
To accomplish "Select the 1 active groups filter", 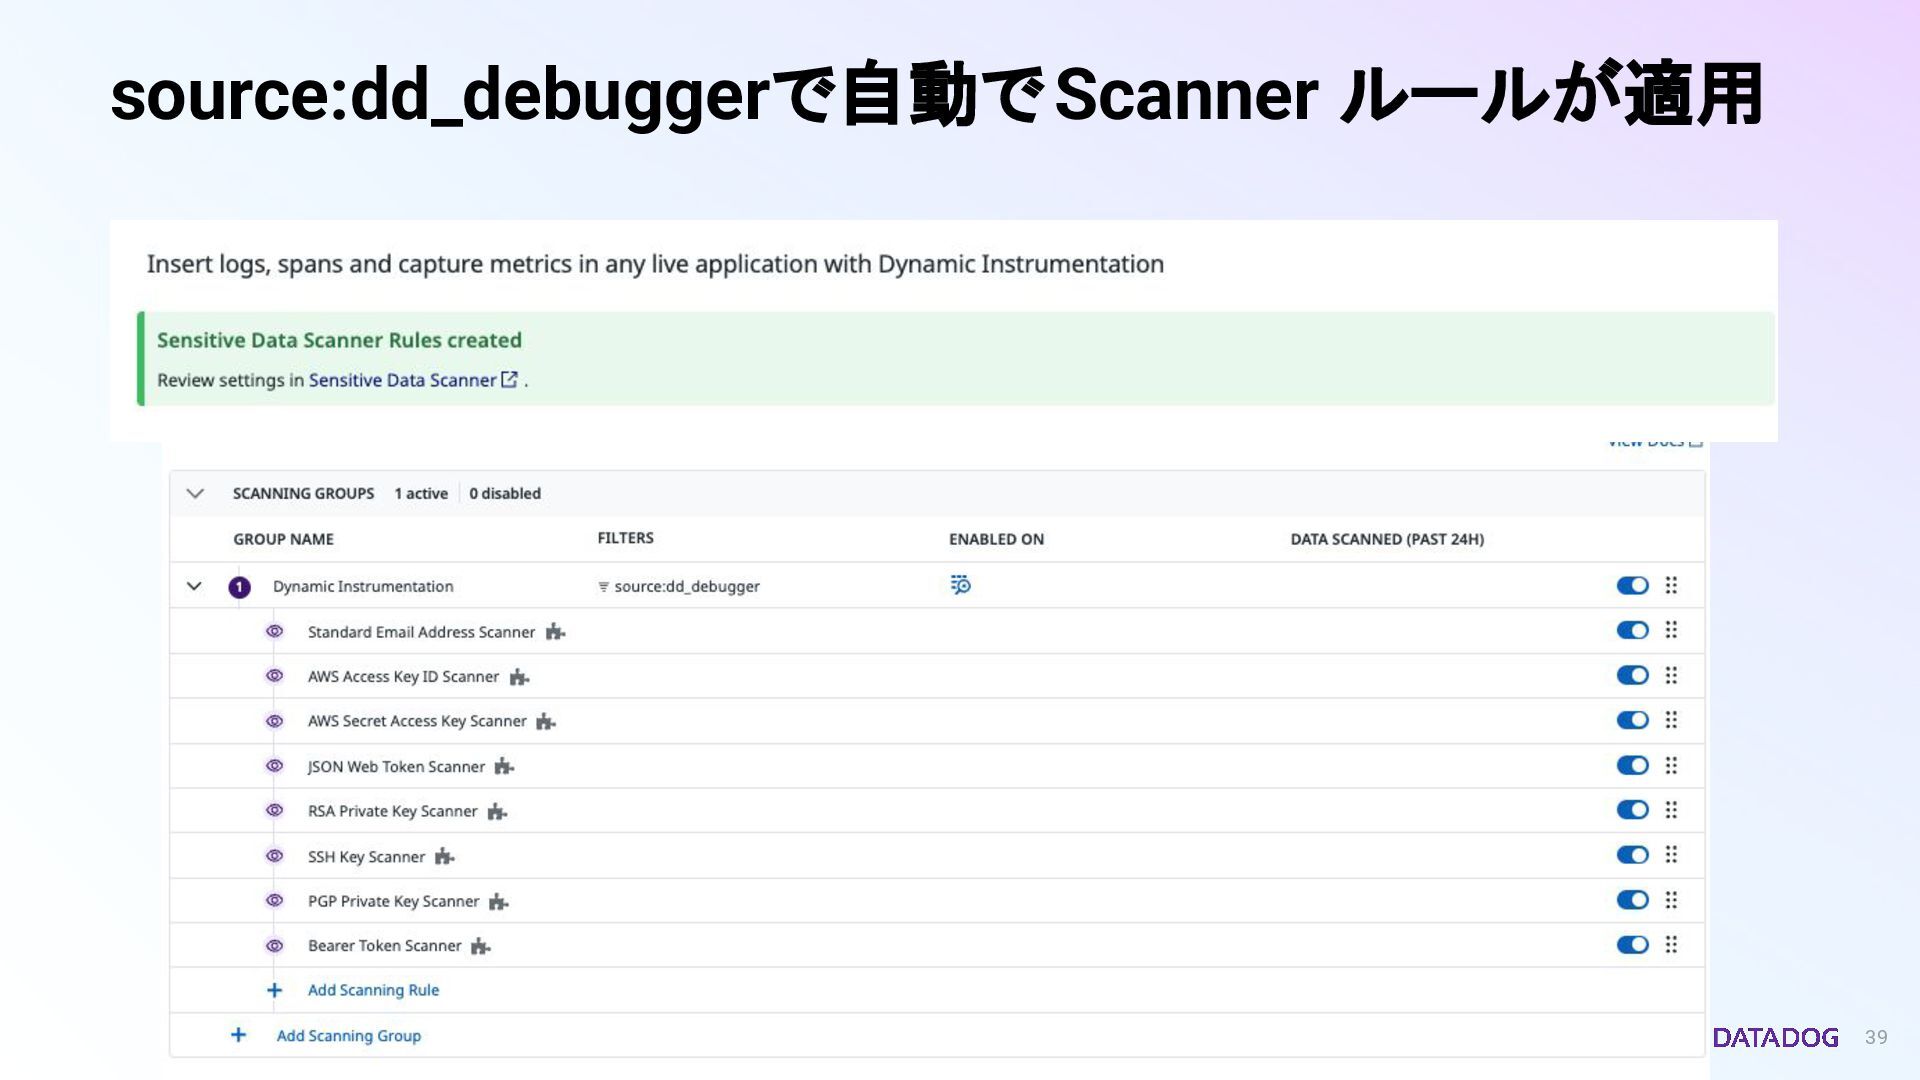I will tap(421, 493).
